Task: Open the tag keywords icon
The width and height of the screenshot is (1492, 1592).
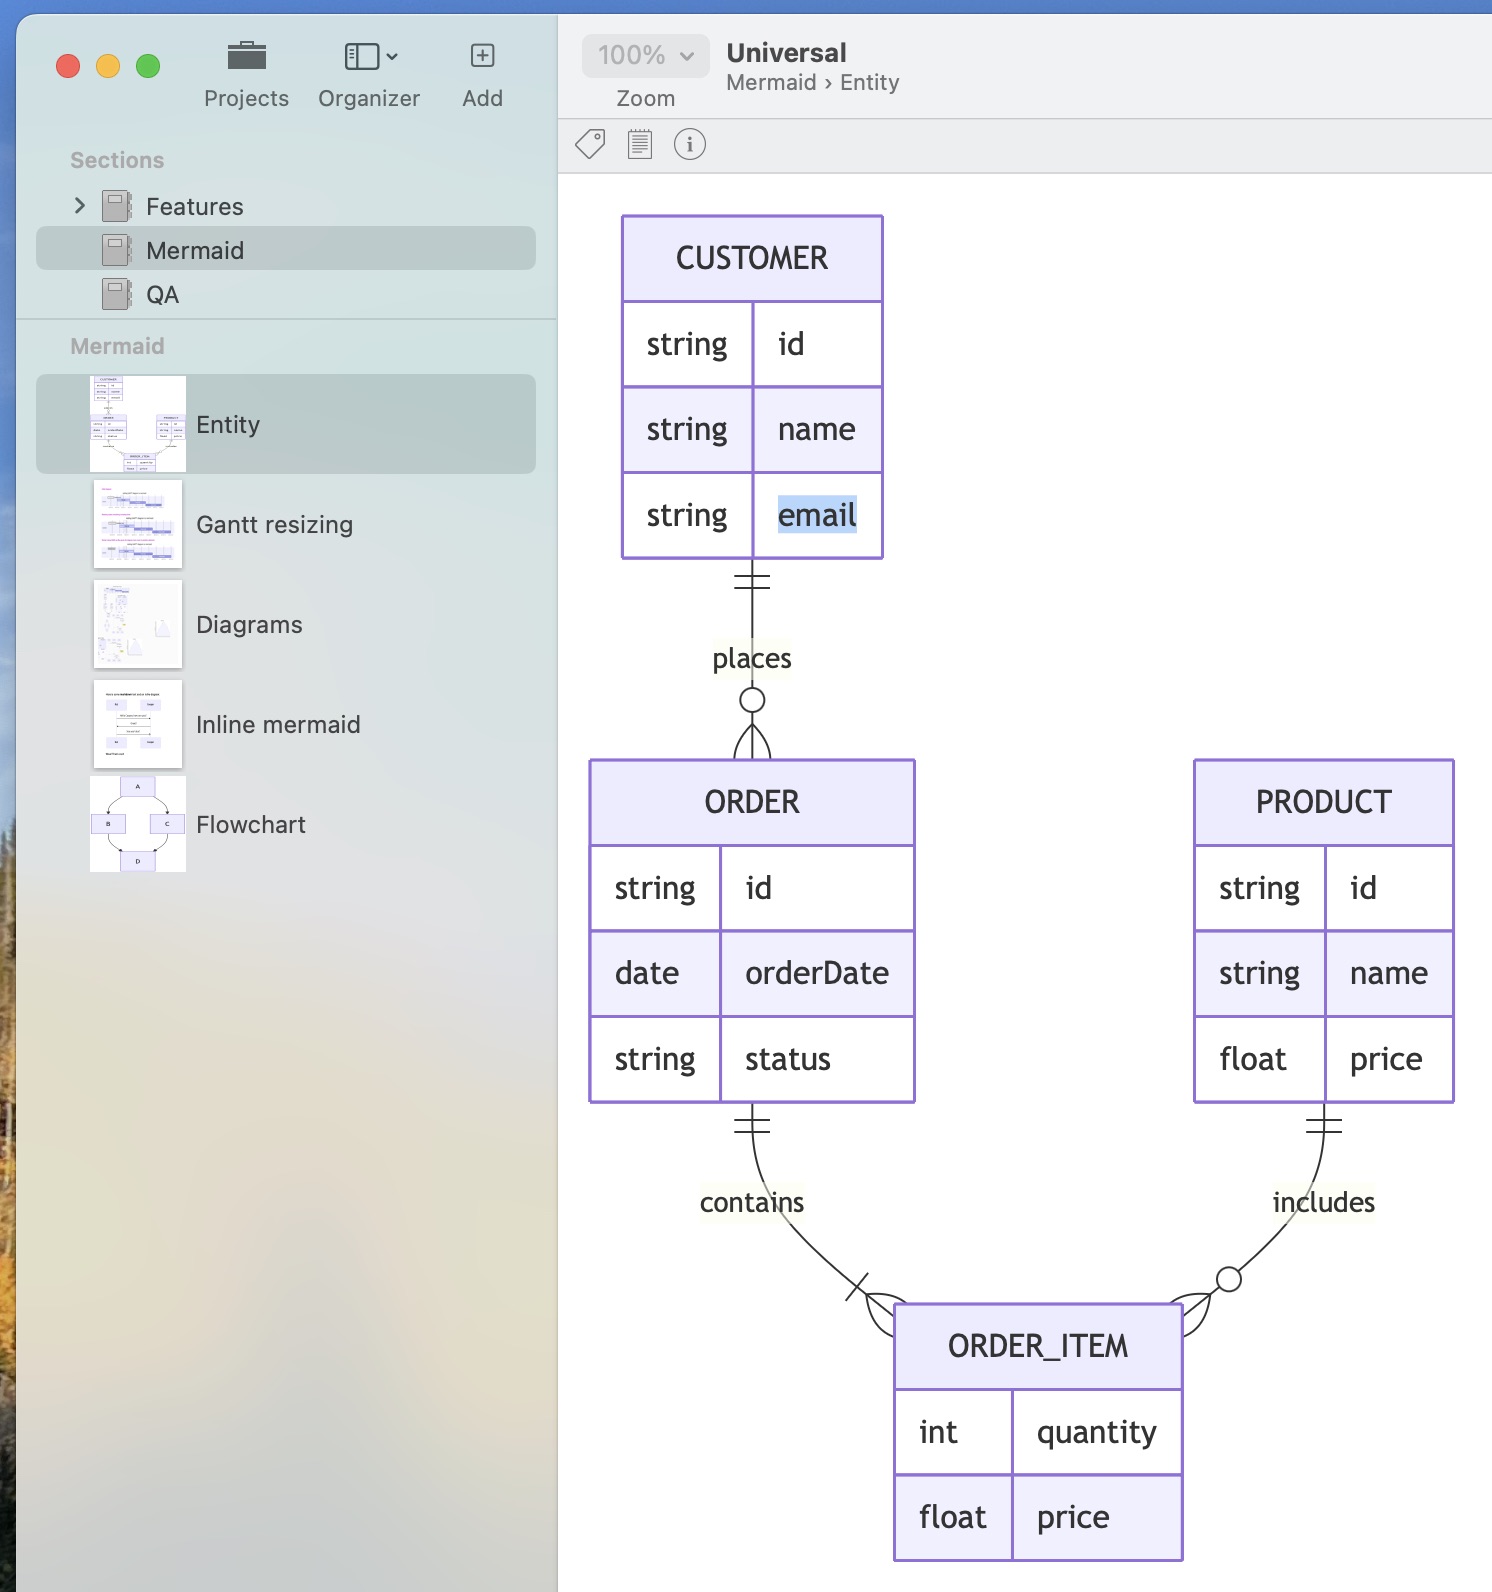Action: pos(590,145)
